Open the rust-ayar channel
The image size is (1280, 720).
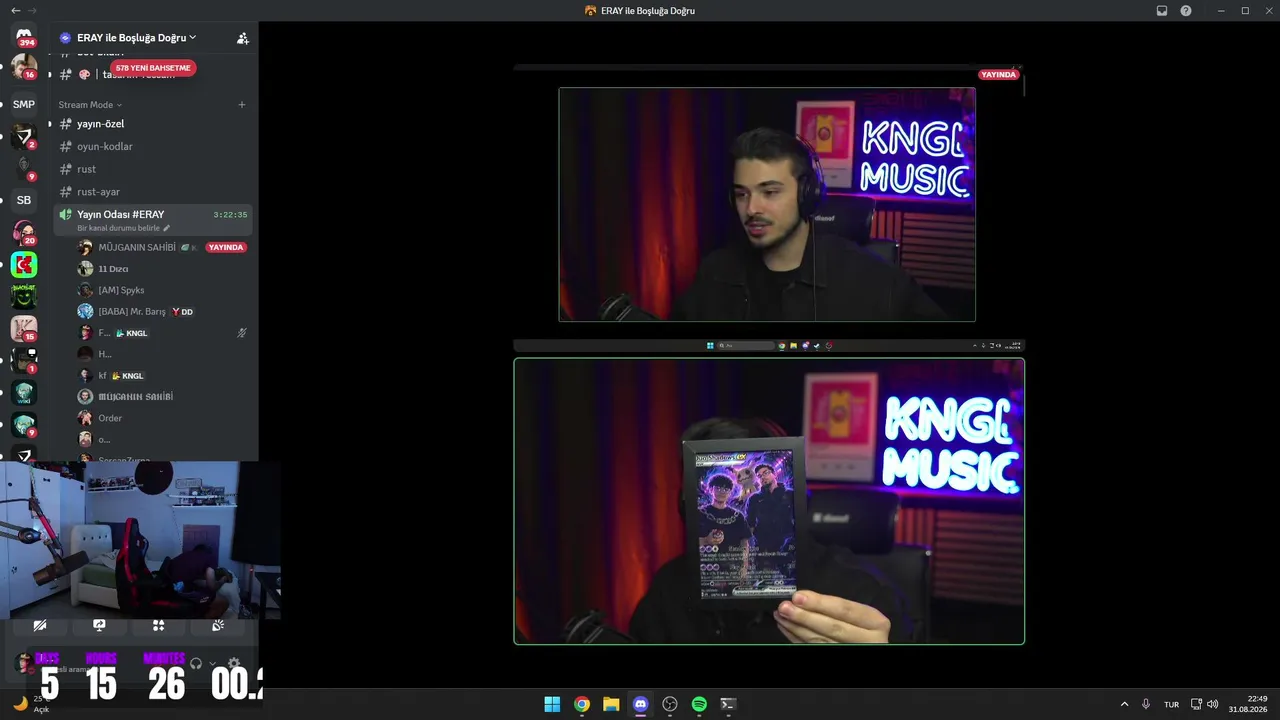click(x=153, y=192)
